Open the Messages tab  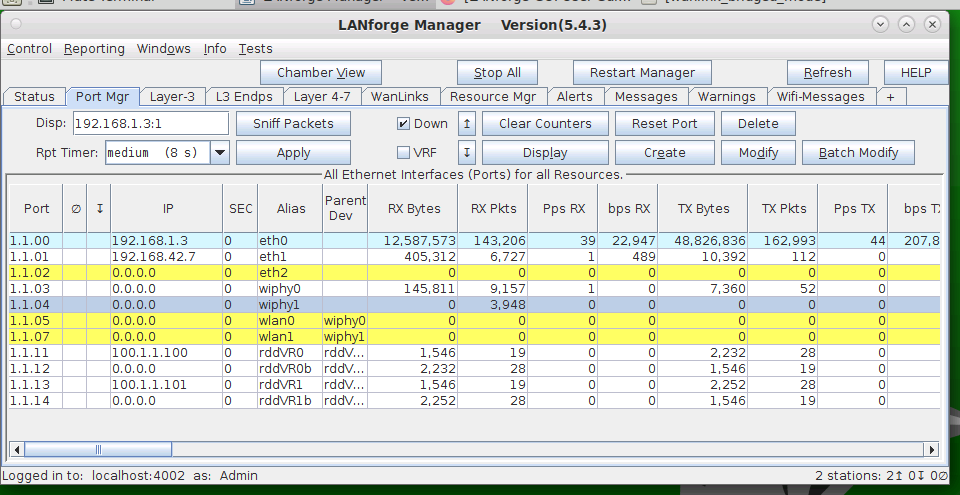(646, 97)
